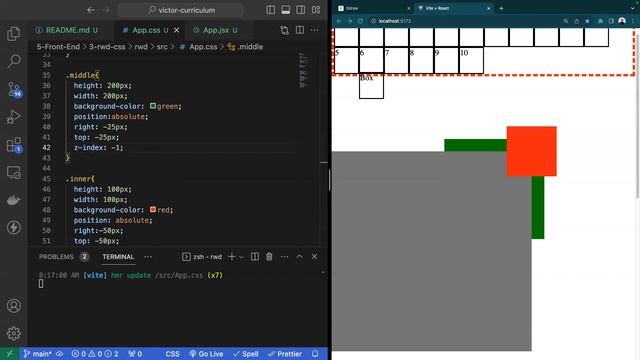Open terminal more actions menu
Viewport: 640px width, 360px height.
[284, 257]
